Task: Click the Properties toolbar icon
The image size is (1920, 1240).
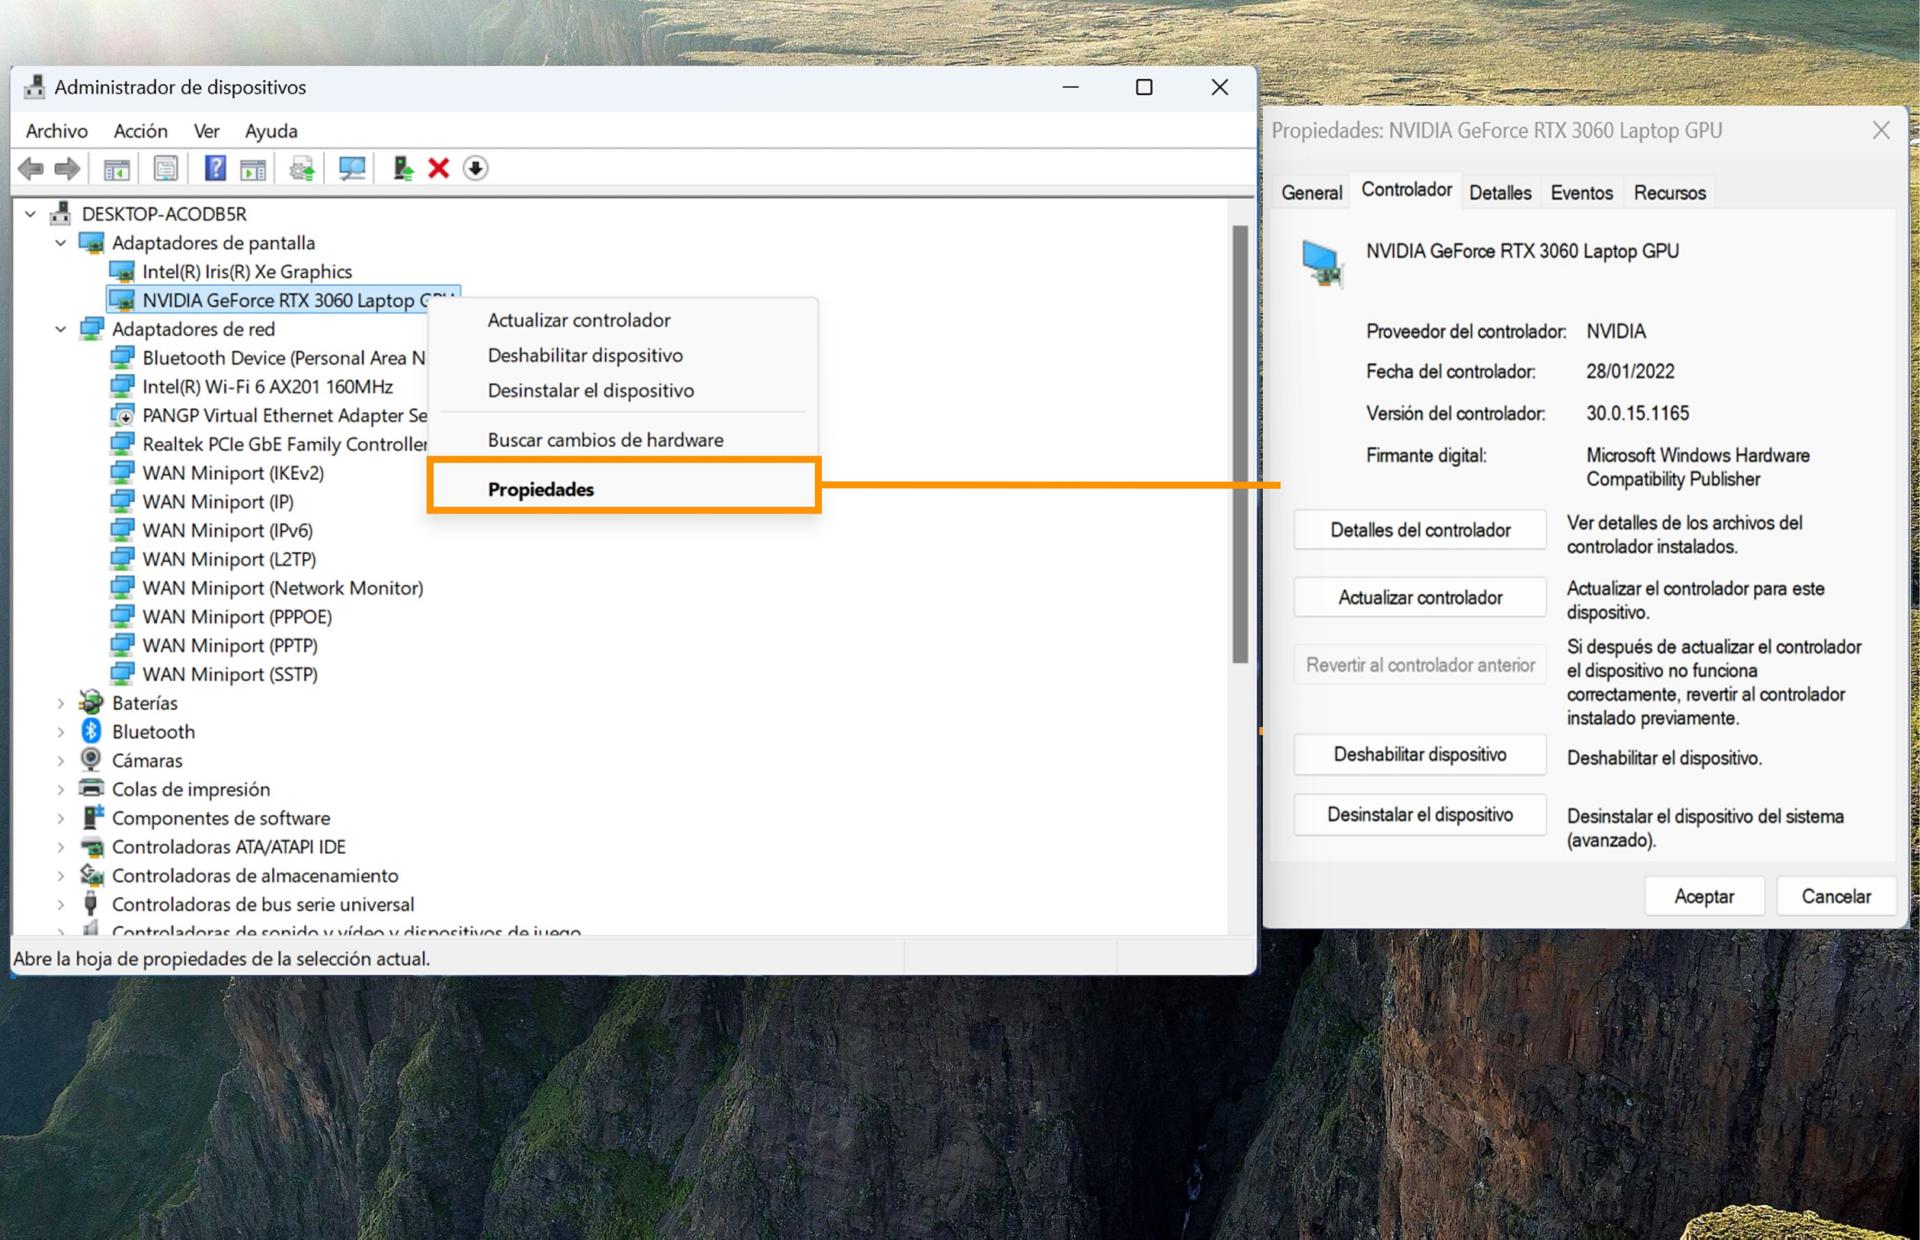Action: [x=165, y=168]
